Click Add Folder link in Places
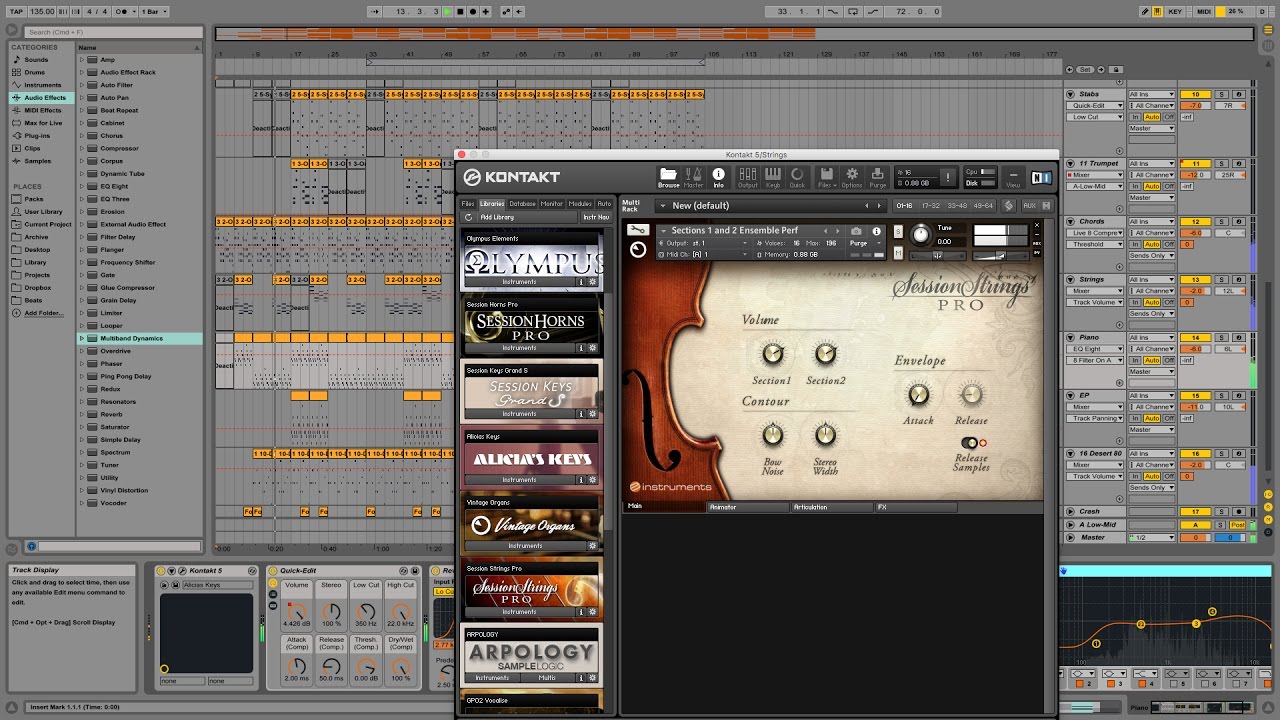 [x=42, y=313]
